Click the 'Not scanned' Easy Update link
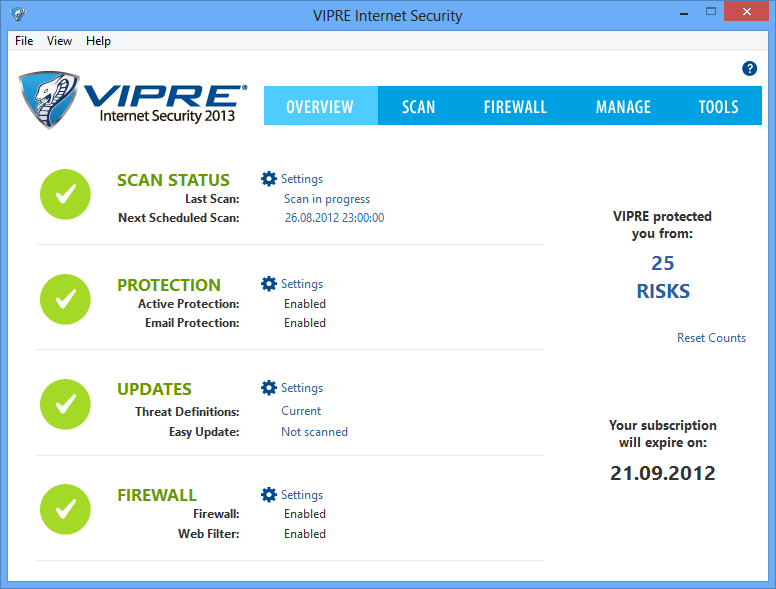This screenshot has height=589, width=776. tap(314, 432)
